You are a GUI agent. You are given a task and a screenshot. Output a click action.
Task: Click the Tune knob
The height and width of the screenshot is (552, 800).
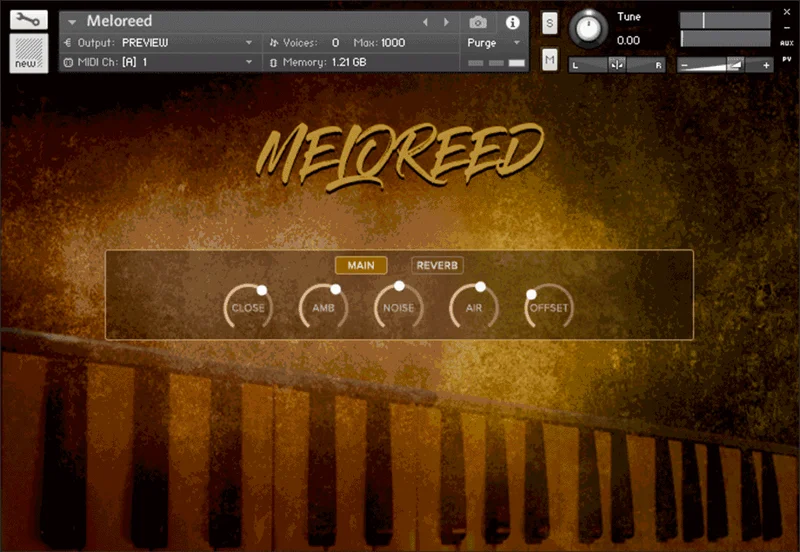point(588,29)
